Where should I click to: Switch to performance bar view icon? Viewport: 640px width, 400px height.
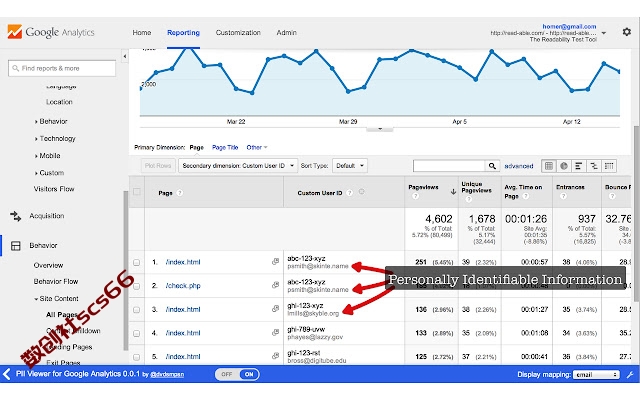pos(578,166)
